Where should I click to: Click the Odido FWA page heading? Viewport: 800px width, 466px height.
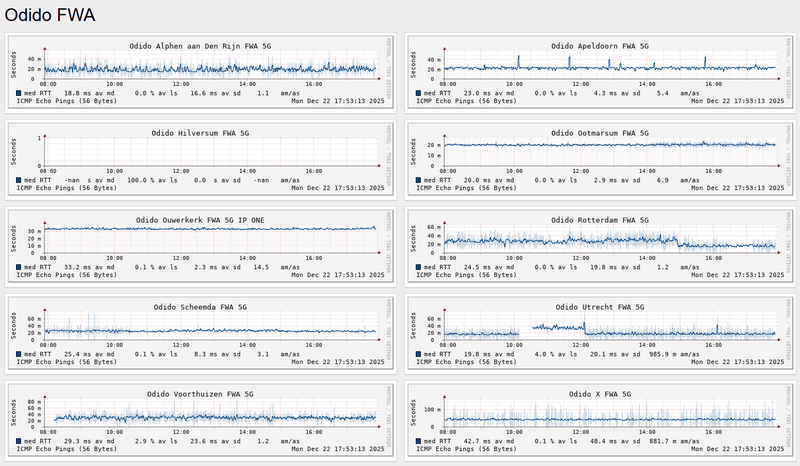pos(50,15)
